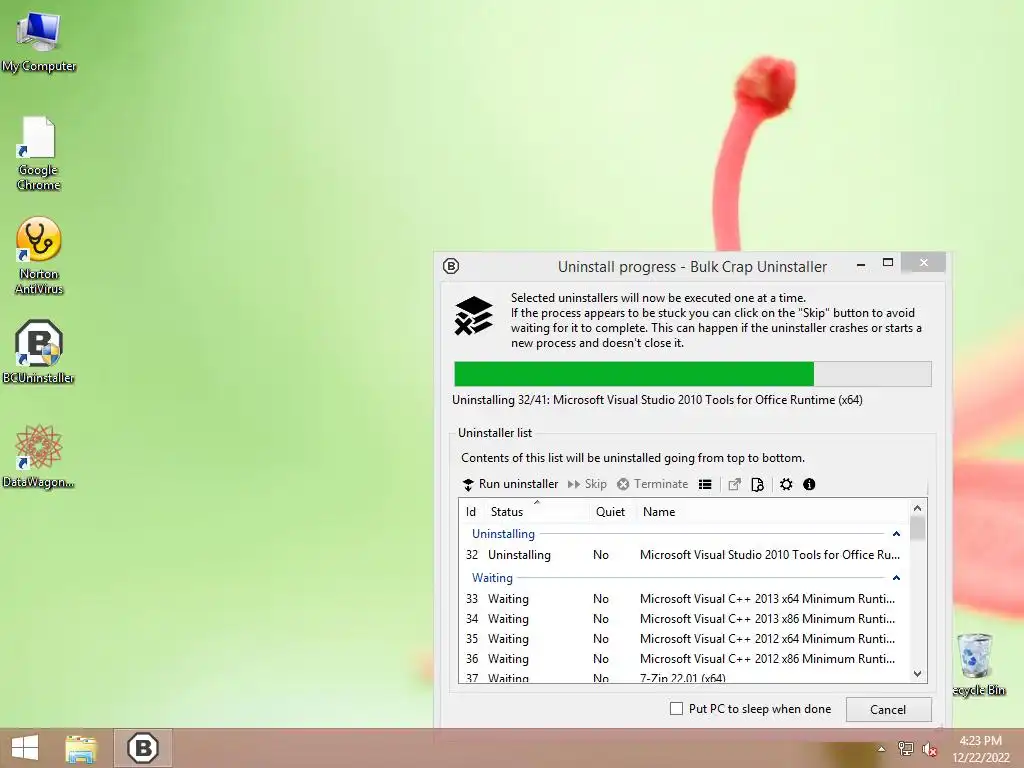The width and height of the screenshot is (1024, 768).
Task: Click the list scrollbar thumb
Action: (x=918, y=528)
